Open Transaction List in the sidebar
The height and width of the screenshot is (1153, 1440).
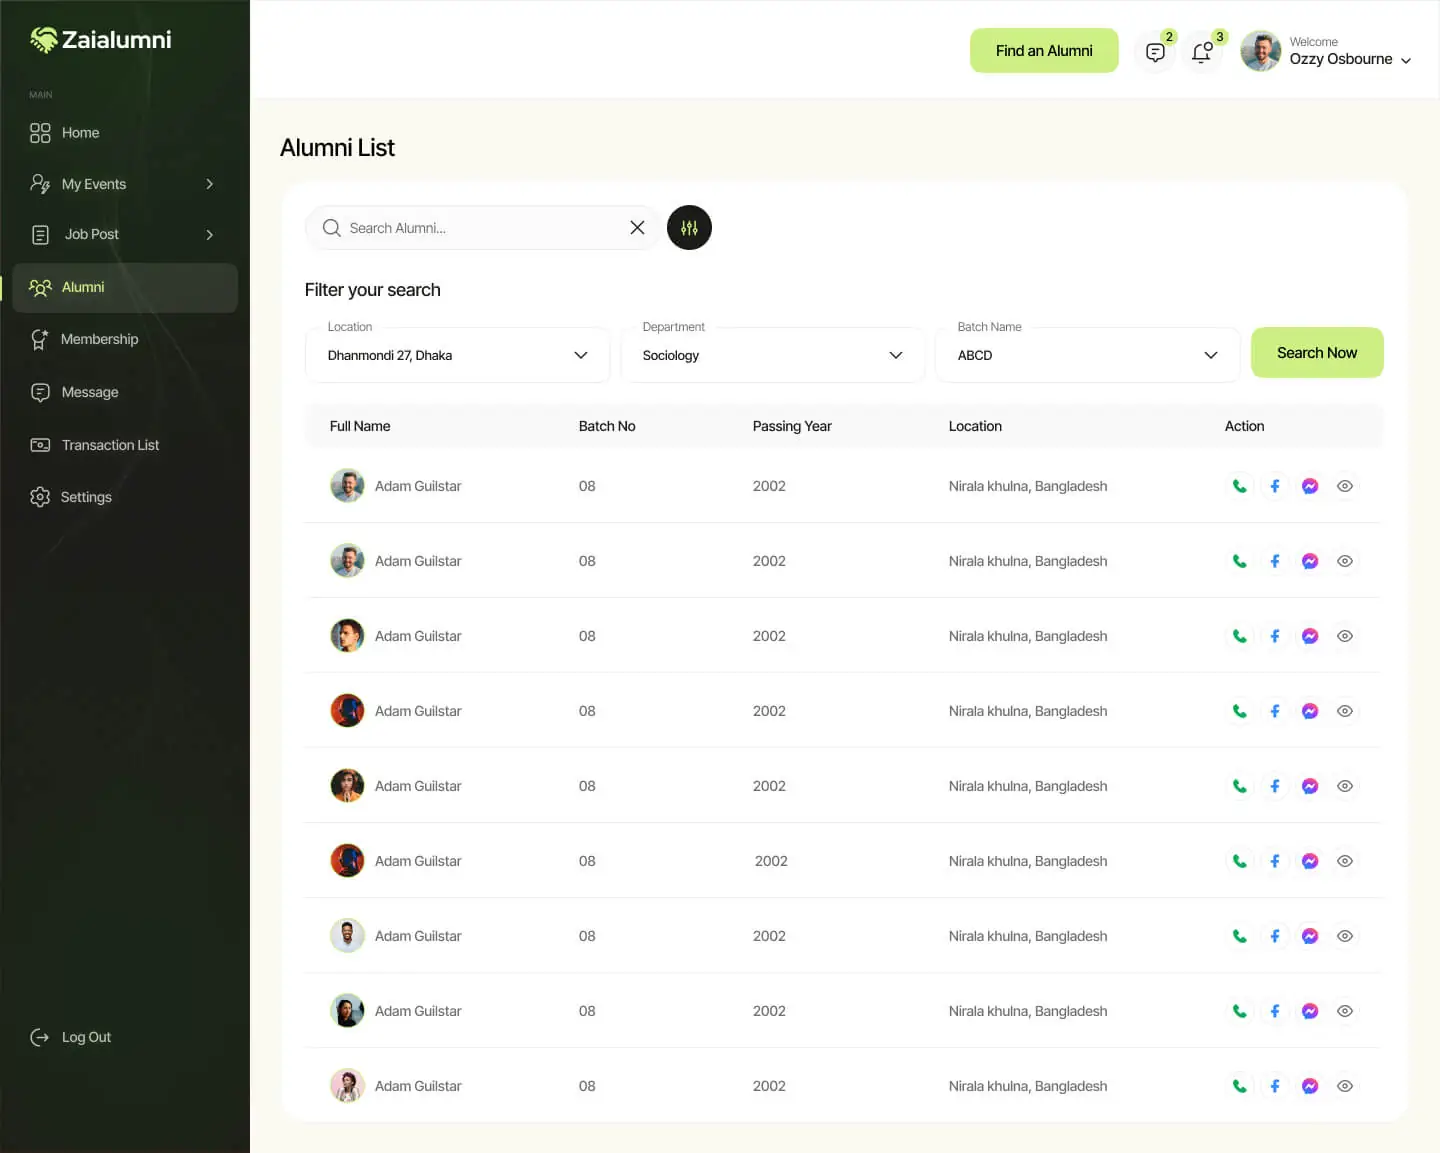point(110,445)
